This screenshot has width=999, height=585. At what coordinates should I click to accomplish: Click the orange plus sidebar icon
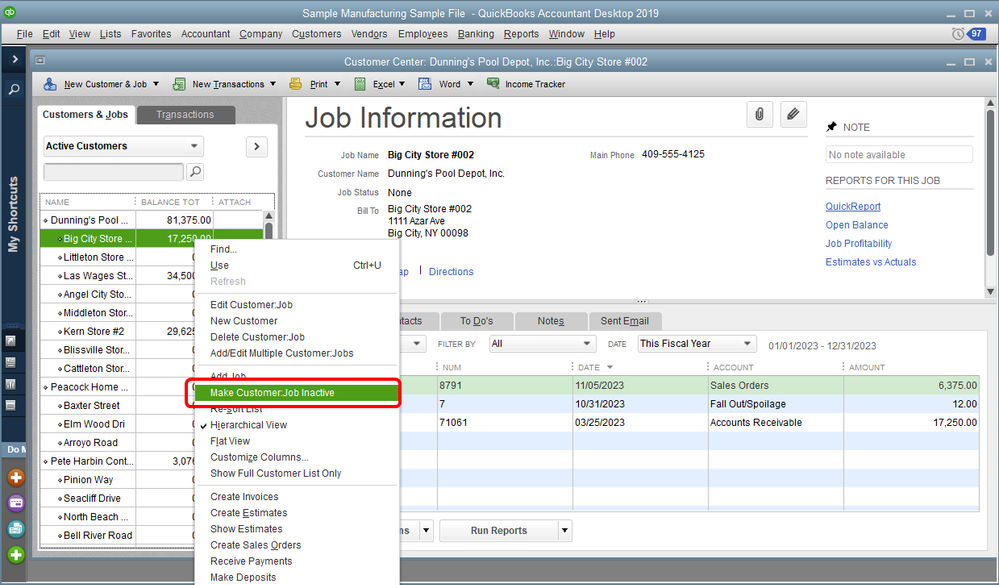click(16, 477)
